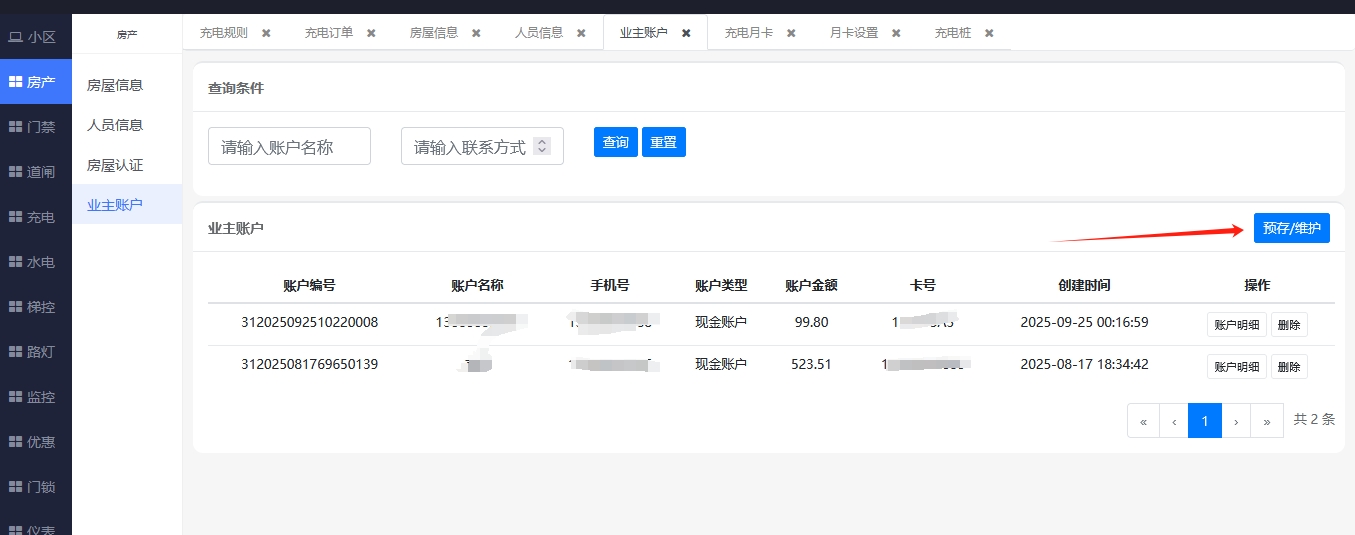View 账户明细 for account ending 0008

(1236, 324)
